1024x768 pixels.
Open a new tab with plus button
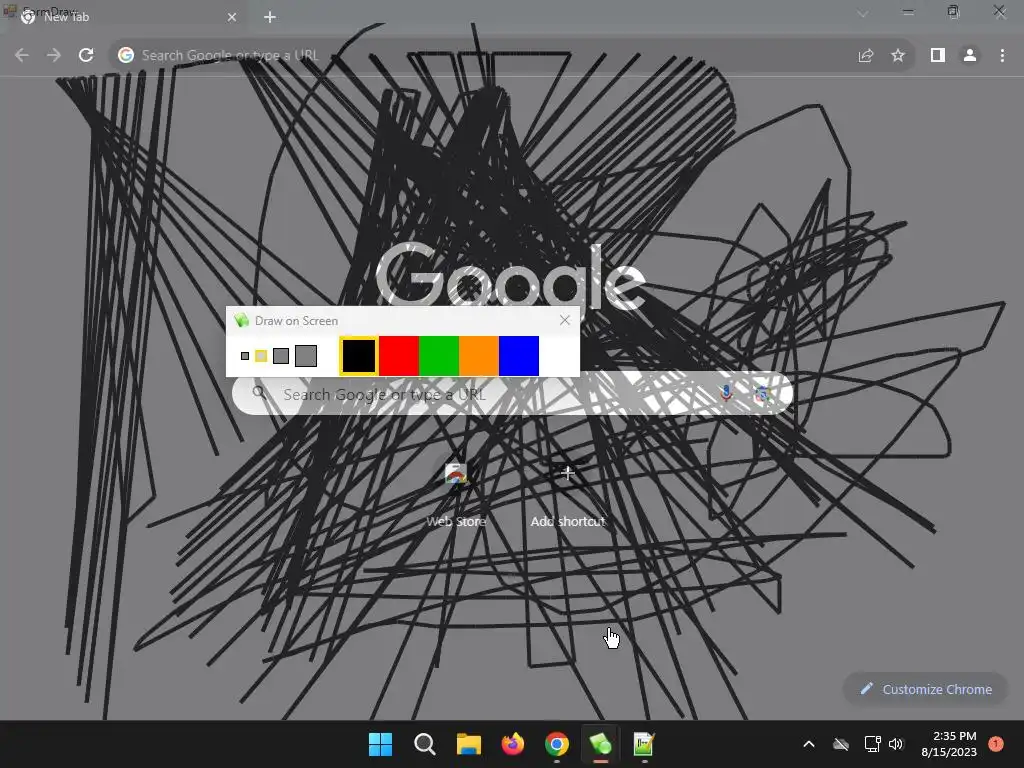click(270, 17)
